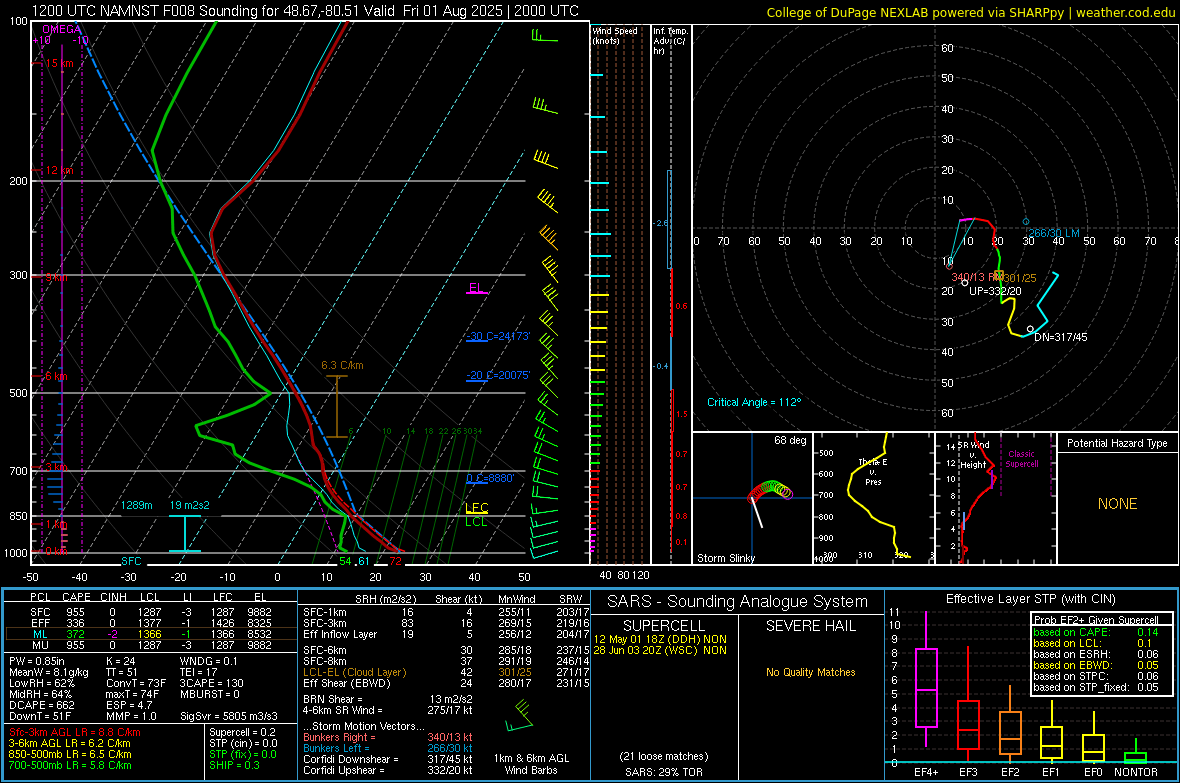Click the 1km & 6km AGL wind barb glyph
This screenshot has height=783, width=1180.
pyautogui.click(x=519, y=716)
